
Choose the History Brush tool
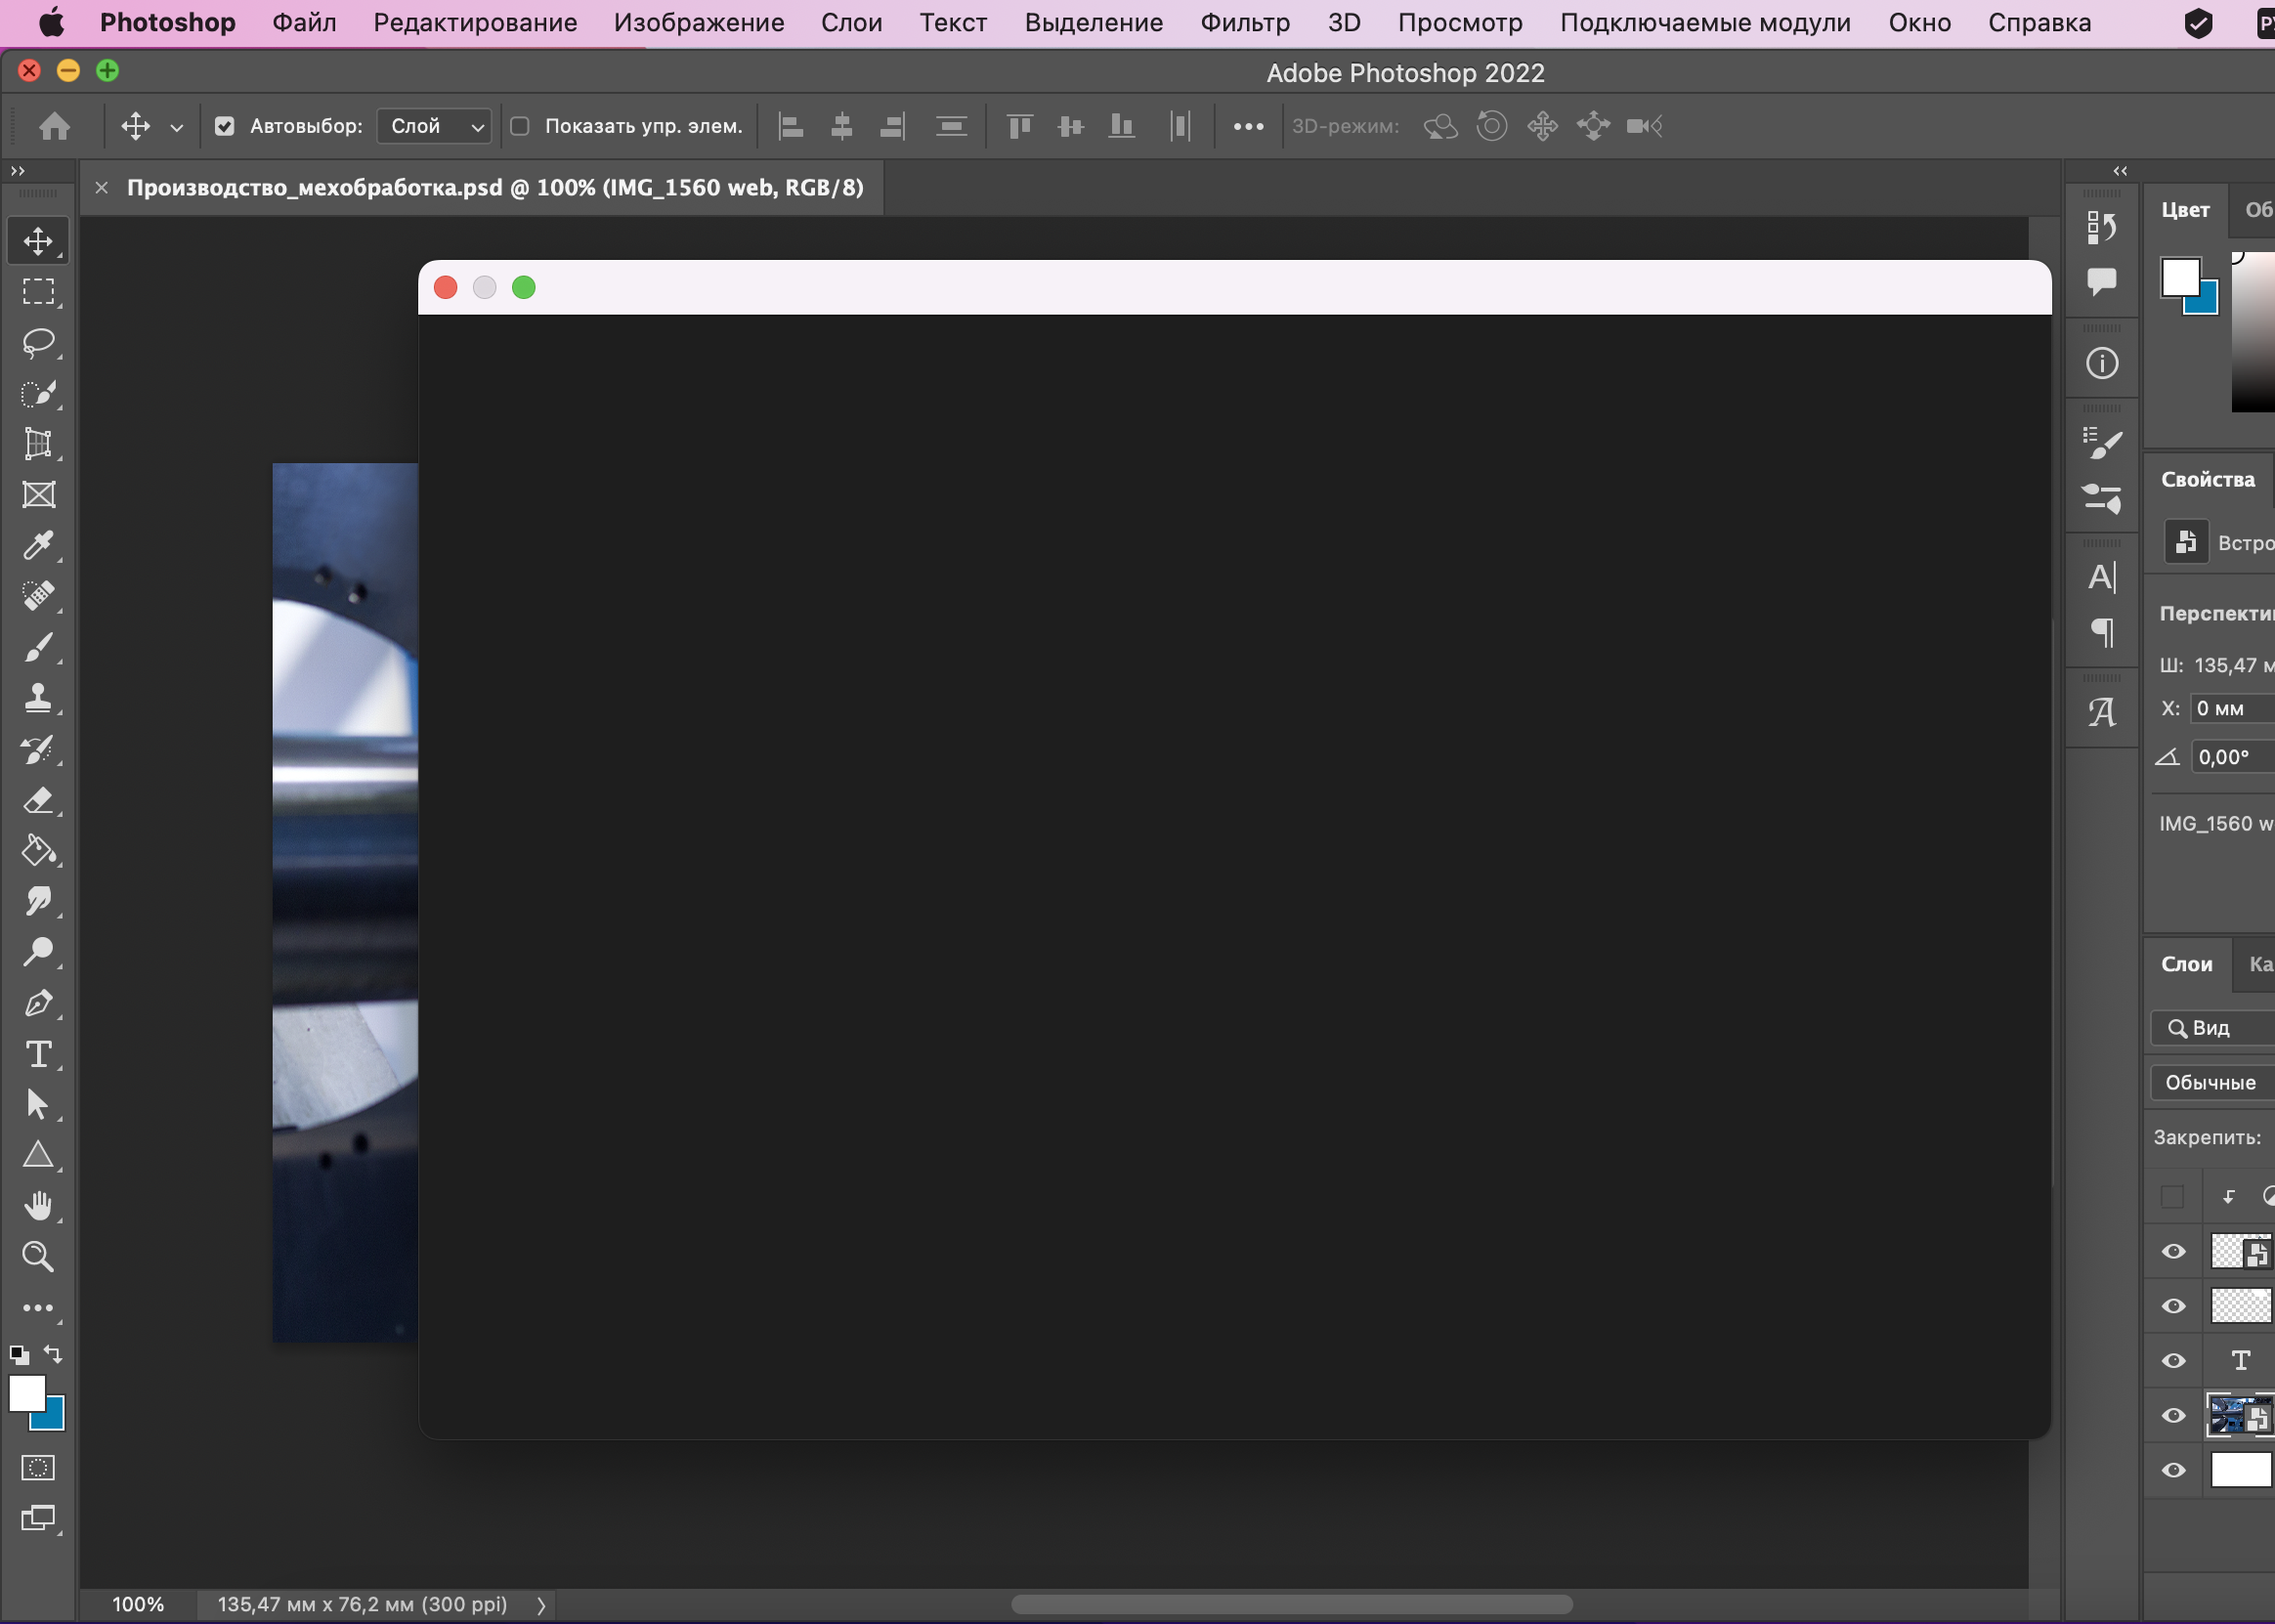click(x=38, y=749)
